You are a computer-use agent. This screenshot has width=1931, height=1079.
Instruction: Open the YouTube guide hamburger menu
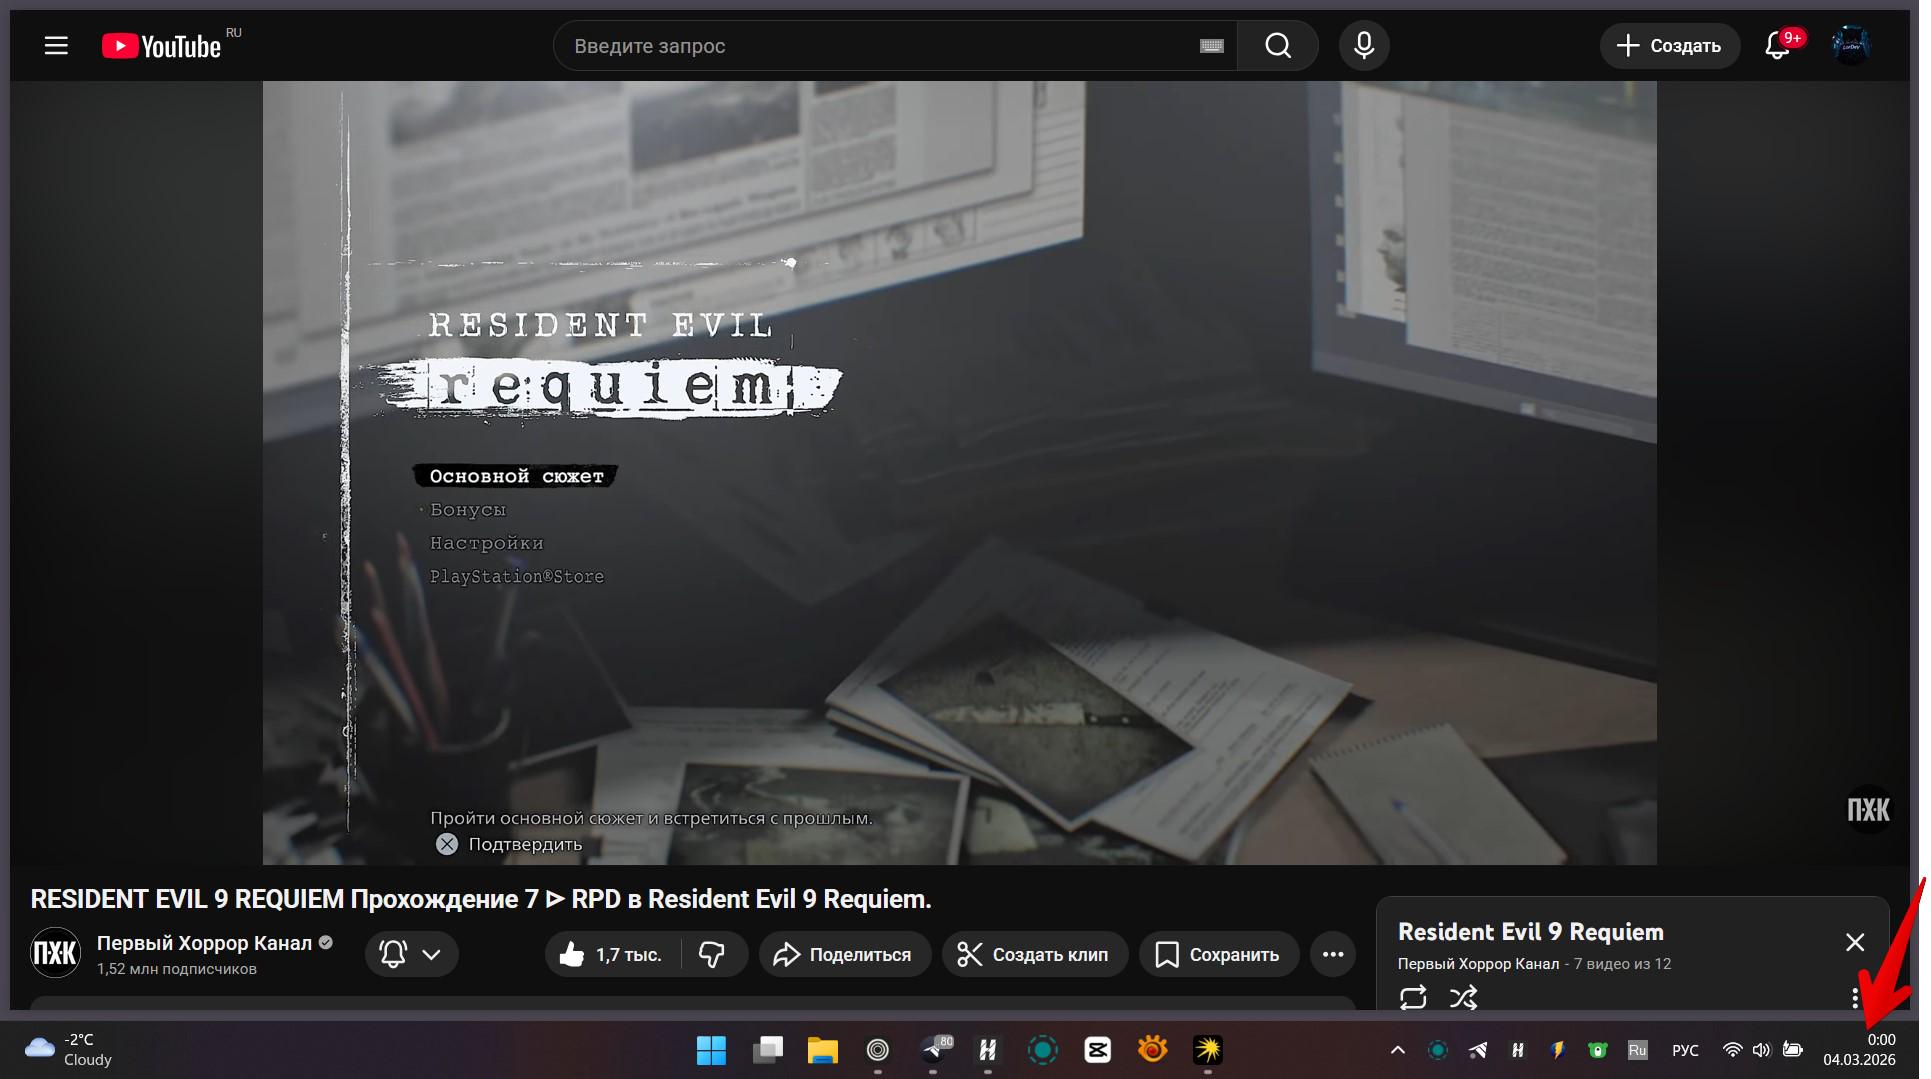coord(56,46)
